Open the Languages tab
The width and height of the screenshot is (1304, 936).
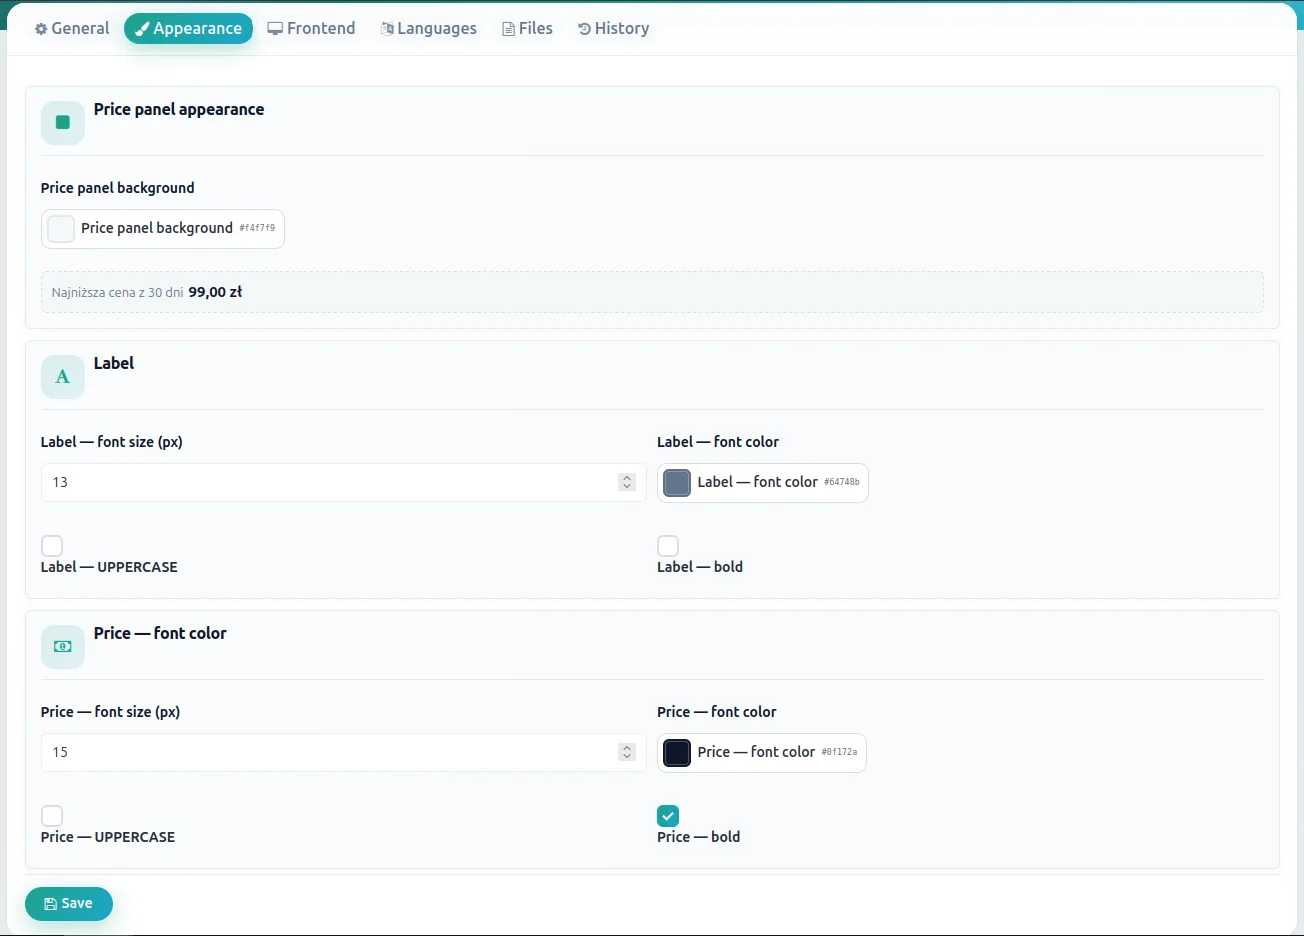pyautogui.click(x=428, y=29)
